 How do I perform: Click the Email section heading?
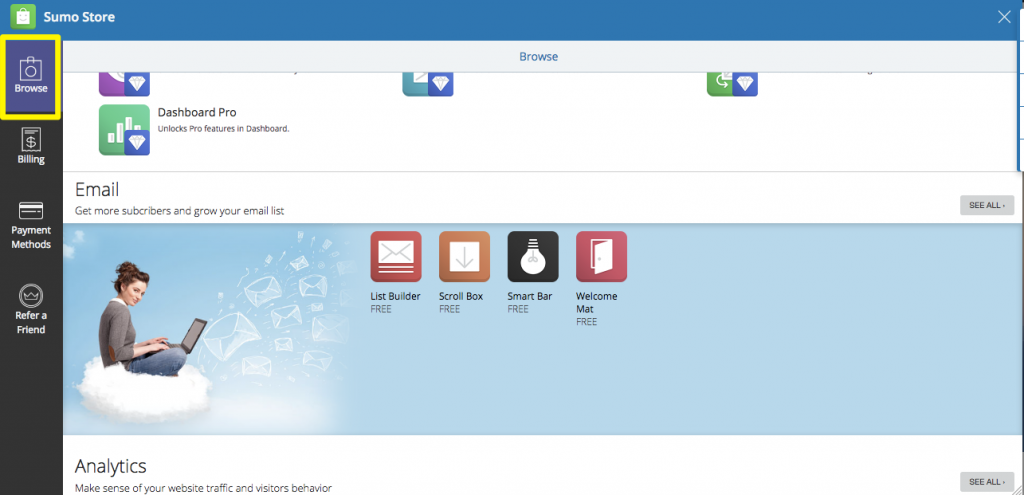(97, 189)
